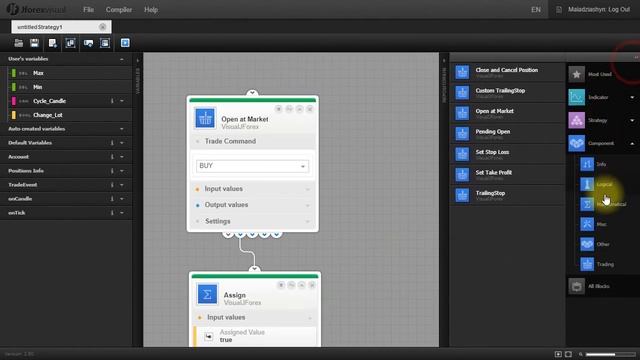
Task: Click the Cycle_Candle info icon
Action: [112, 101]
